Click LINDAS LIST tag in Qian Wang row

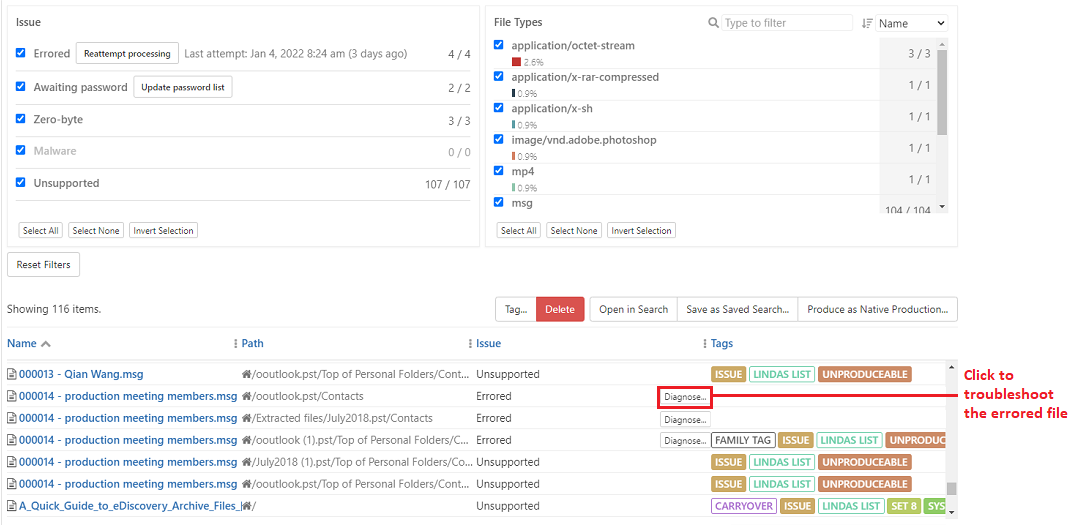782,374
